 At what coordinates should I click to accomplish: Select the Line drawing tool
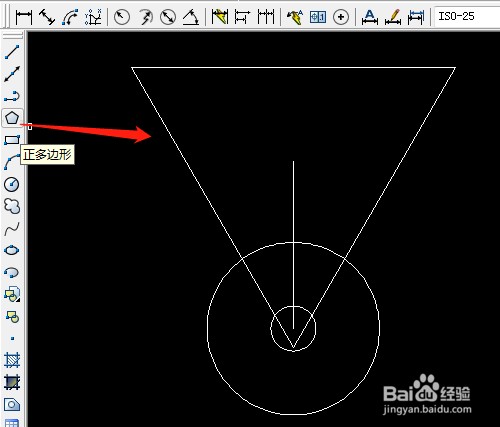pos(12,52)
